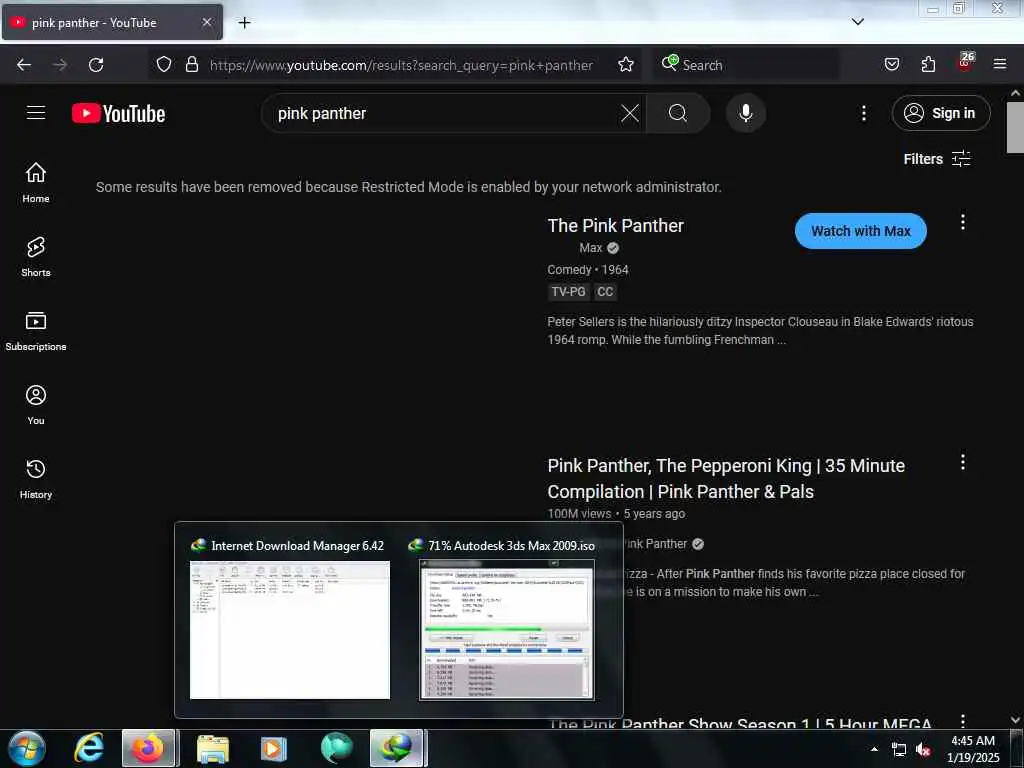Viewport: 1024px width, 768px height.
Task: Open Firefox application menu
Action: click(1000, 65)
